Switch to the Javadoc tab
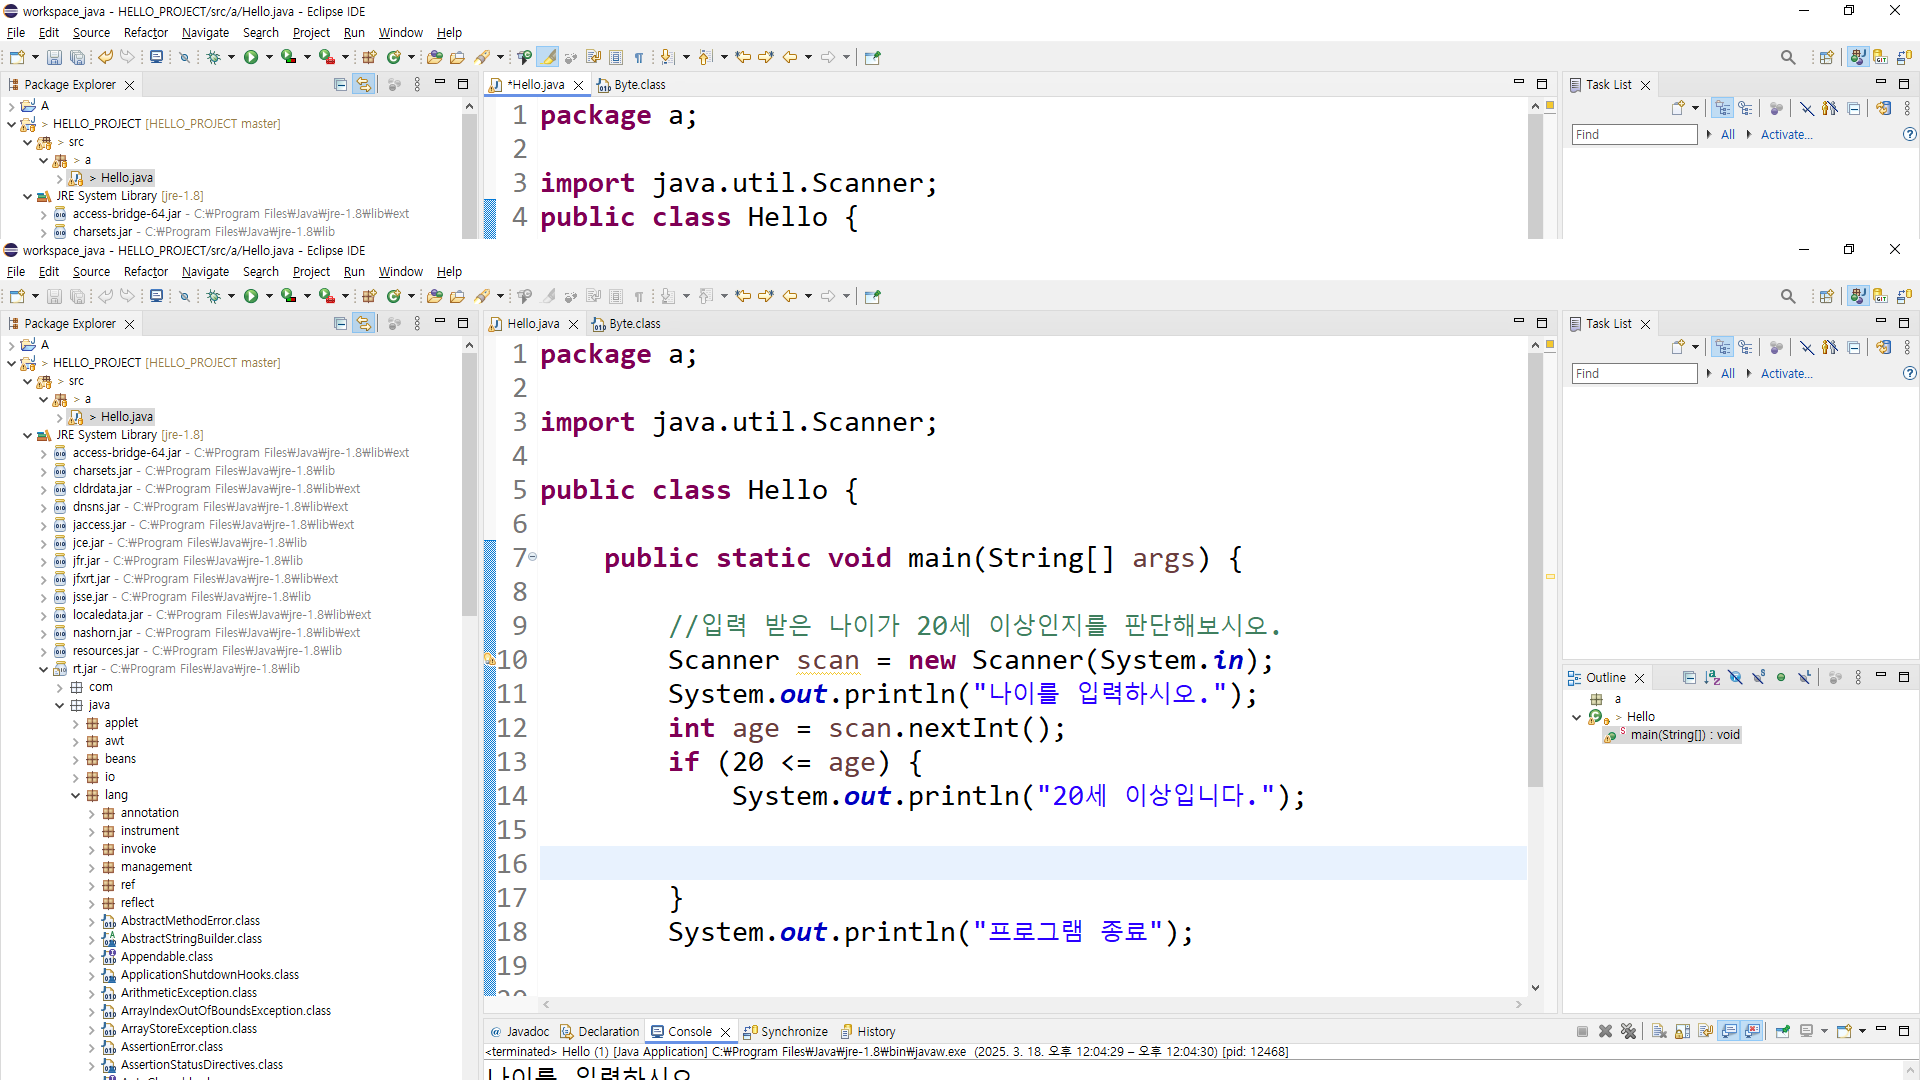The image size is (1920, 1080). coord(519,1031)
